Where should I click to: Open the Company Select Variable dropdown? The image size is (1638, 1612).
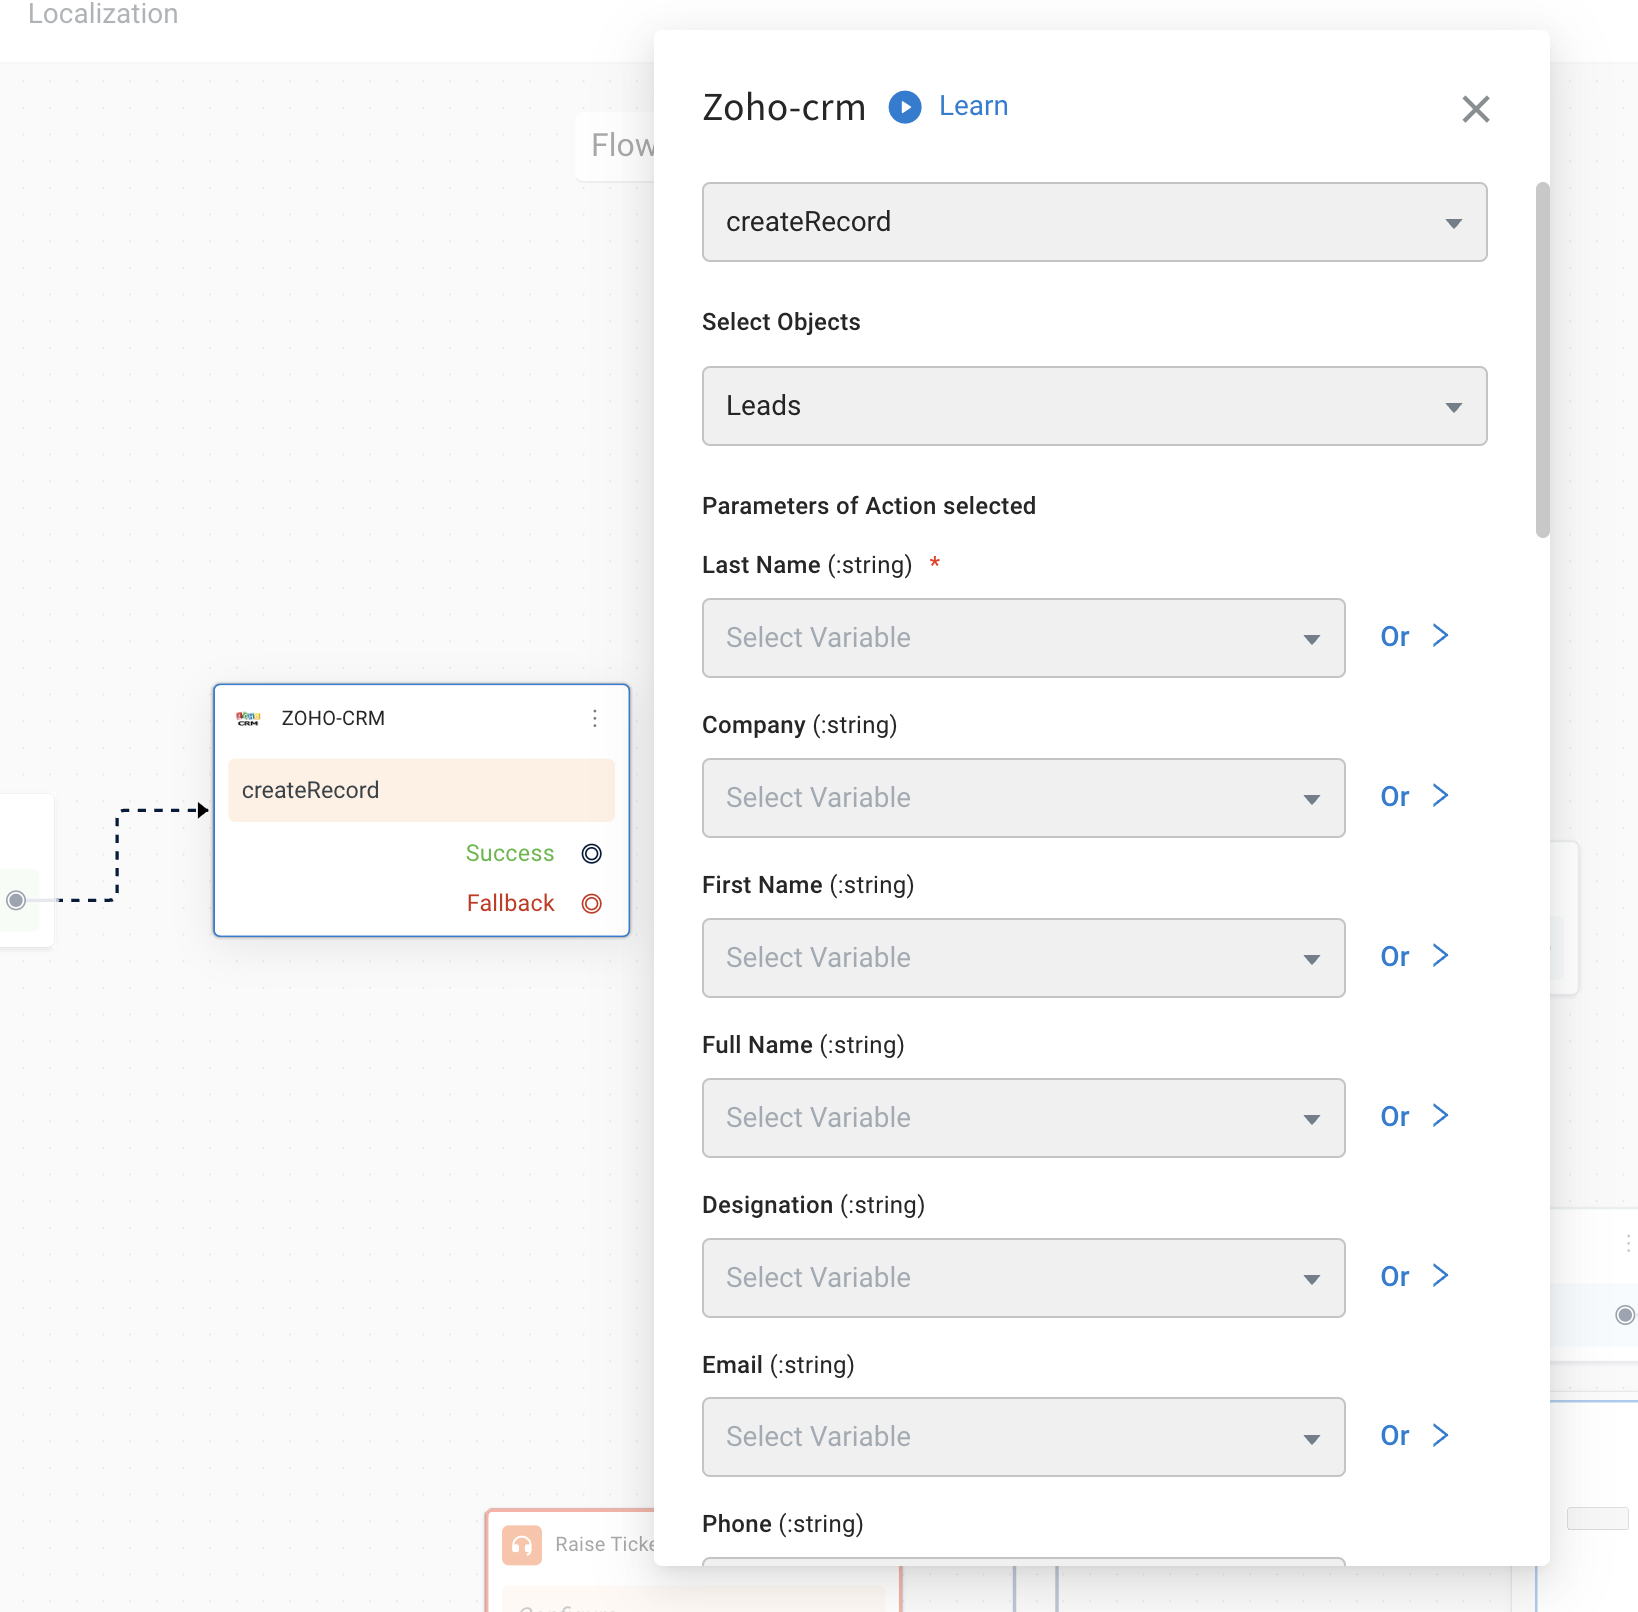click(1023, 798)
